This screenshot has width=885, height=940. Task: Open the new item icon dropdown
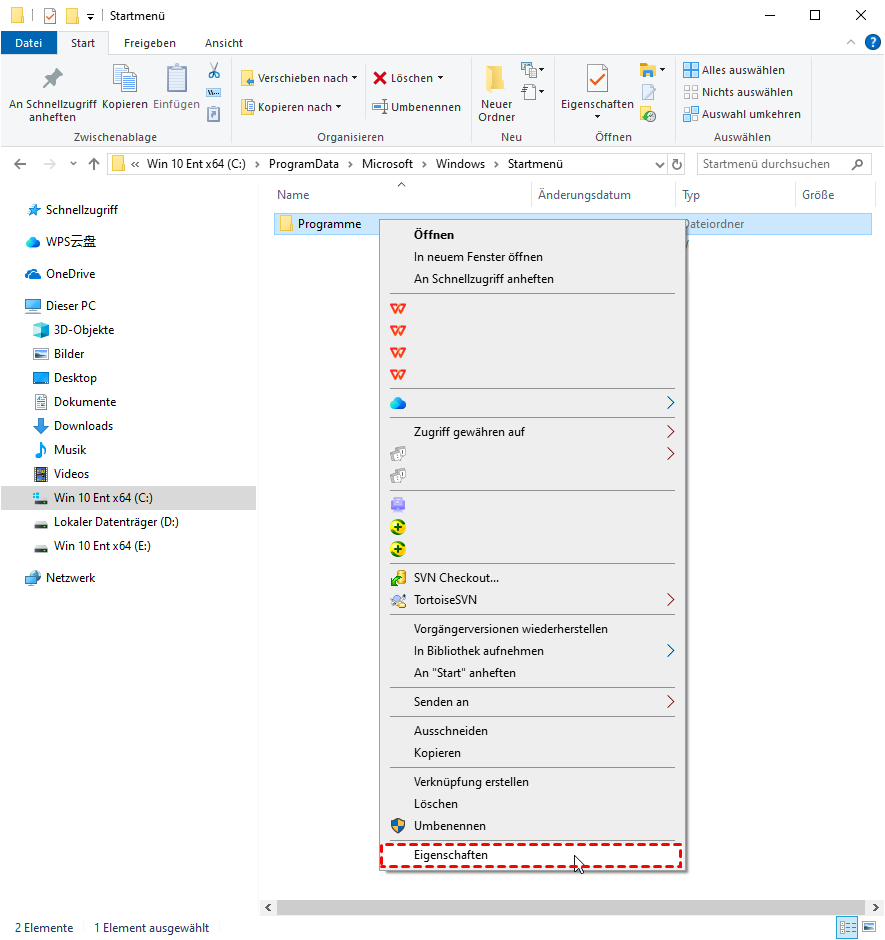pos(532,70)
